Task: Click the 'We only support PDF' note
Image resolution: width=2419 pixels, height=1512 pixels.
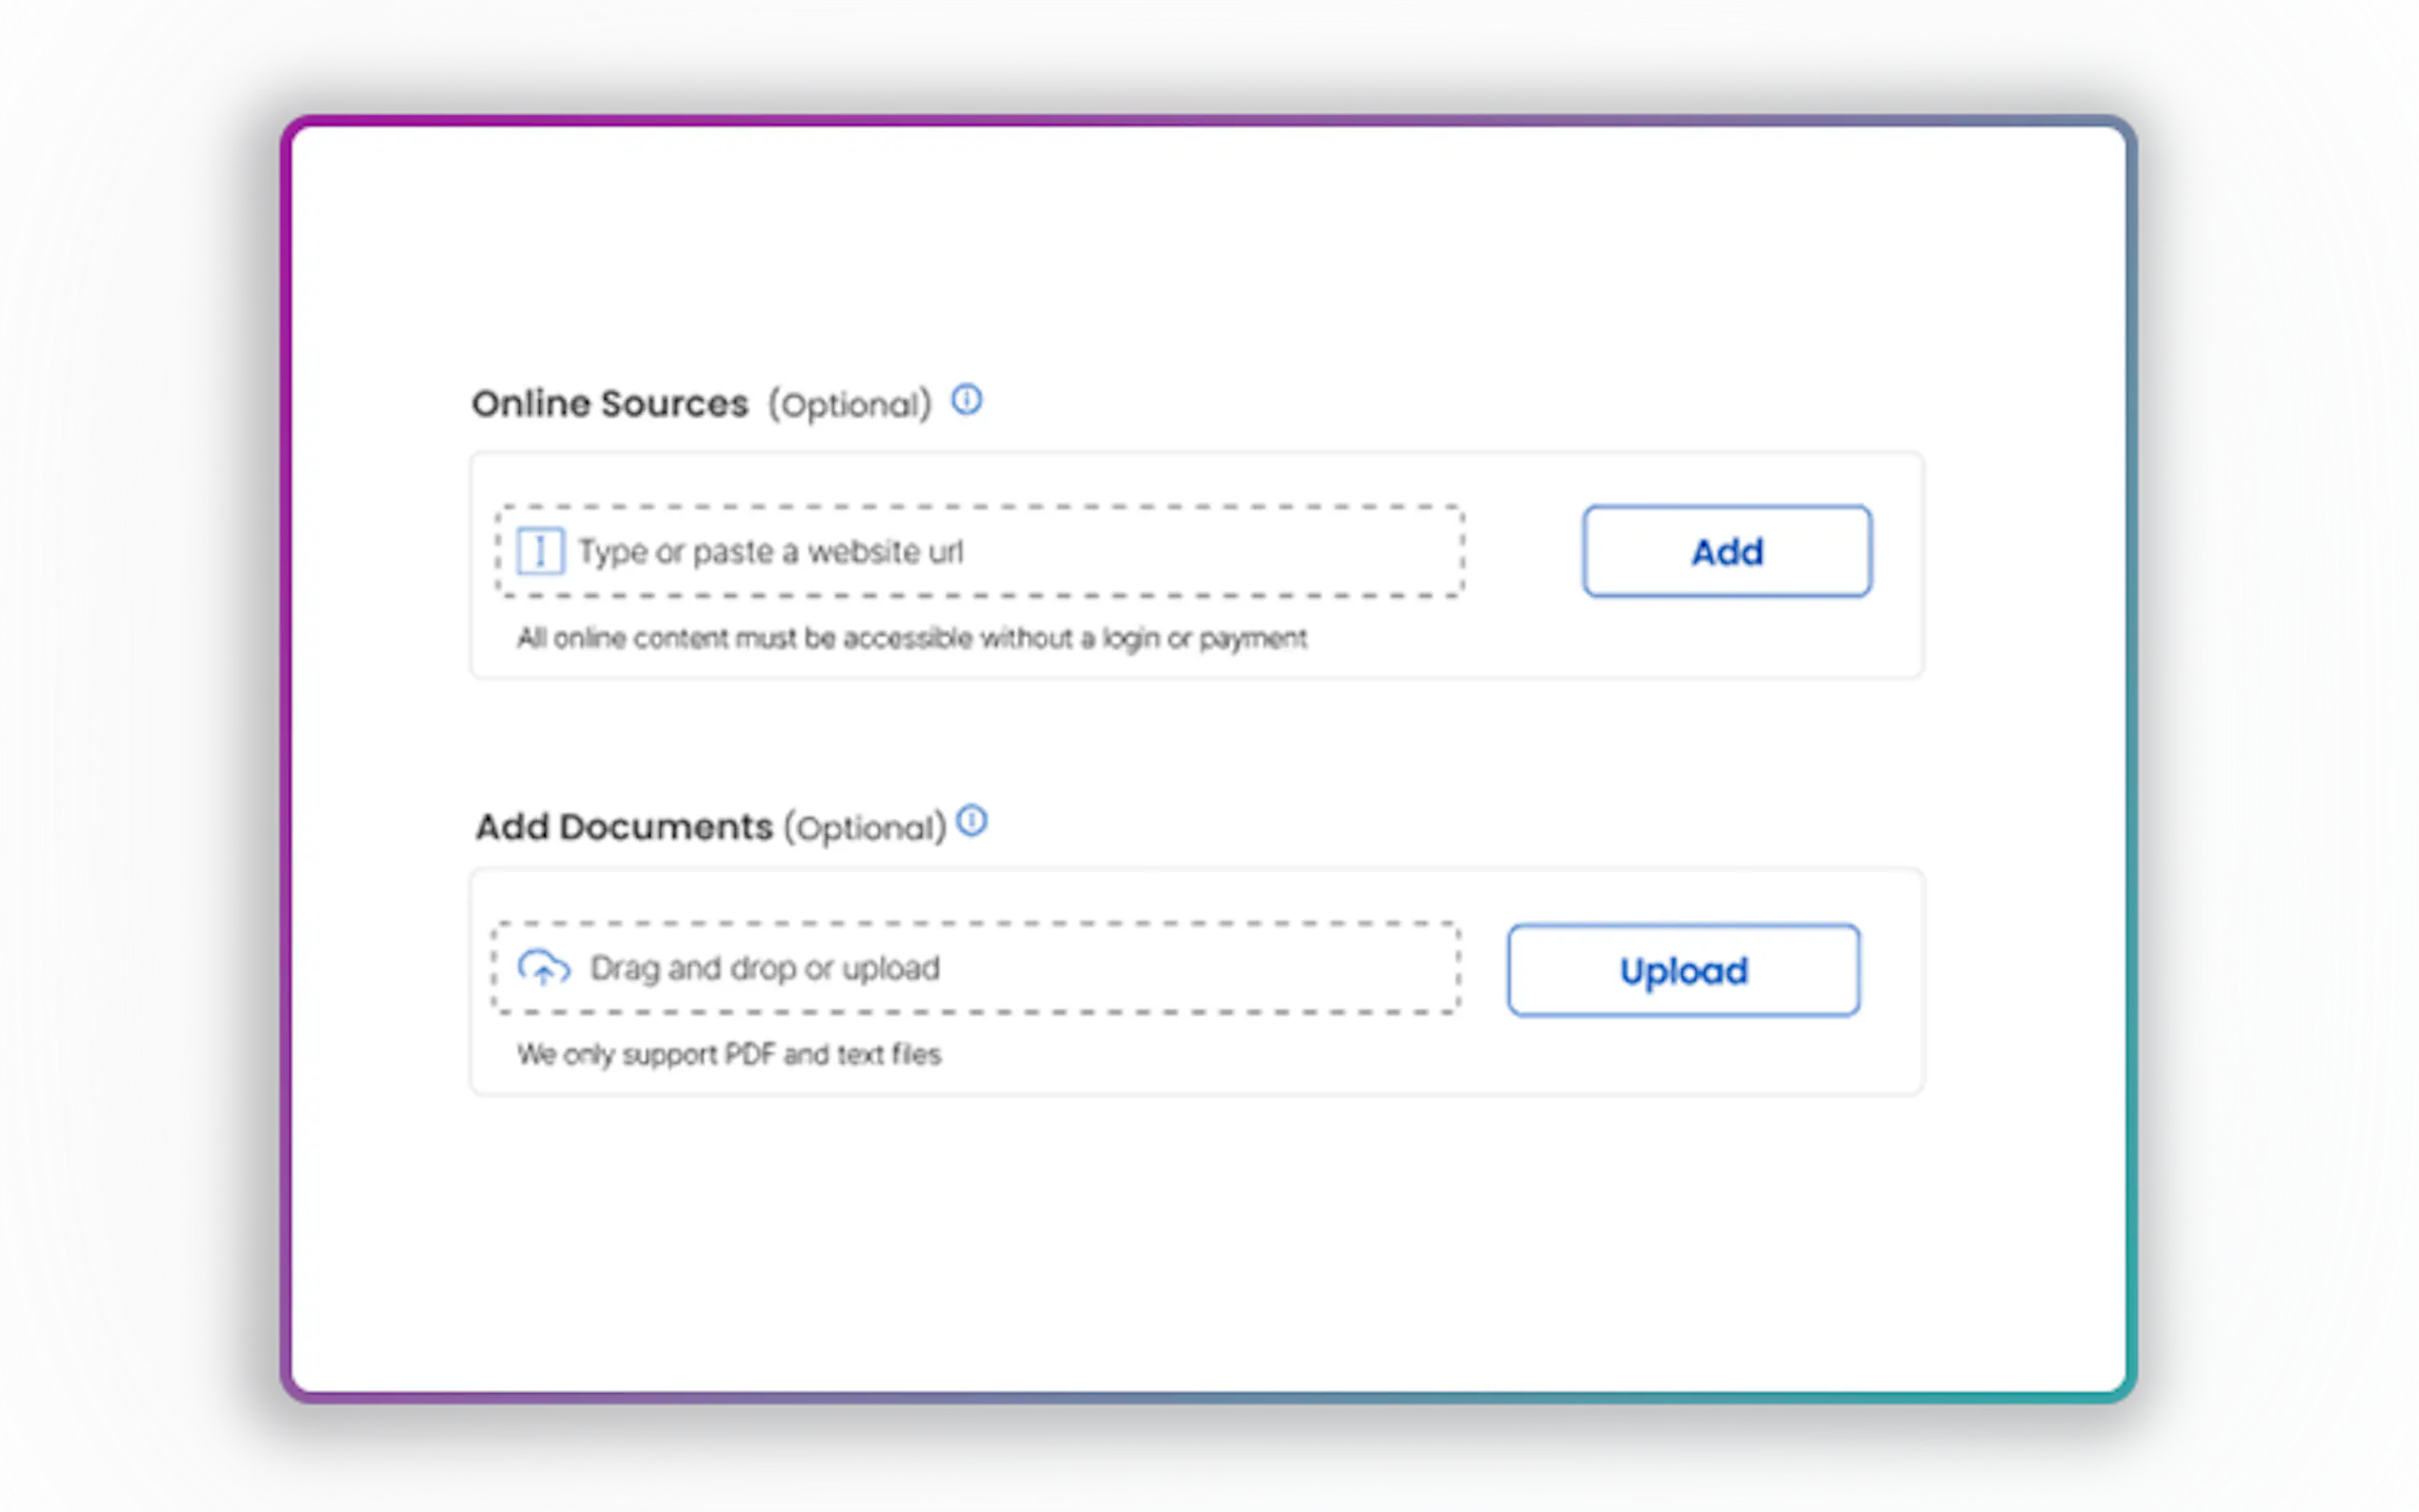Action: tap(729, 1054)
